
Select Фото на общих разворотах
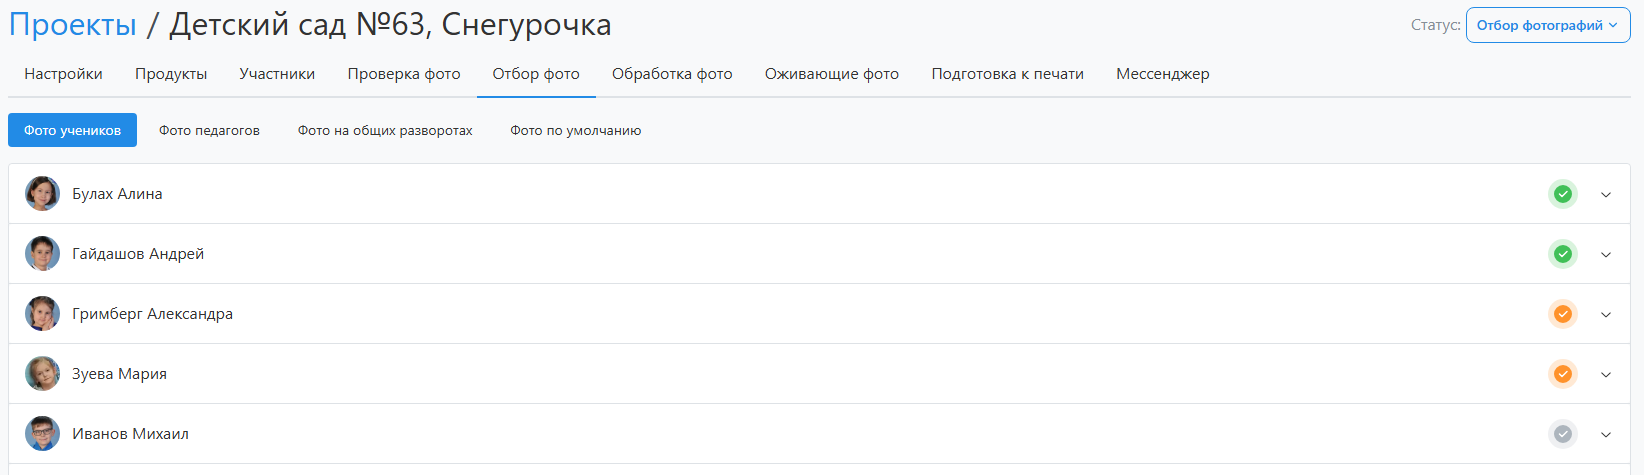(385, 131)
